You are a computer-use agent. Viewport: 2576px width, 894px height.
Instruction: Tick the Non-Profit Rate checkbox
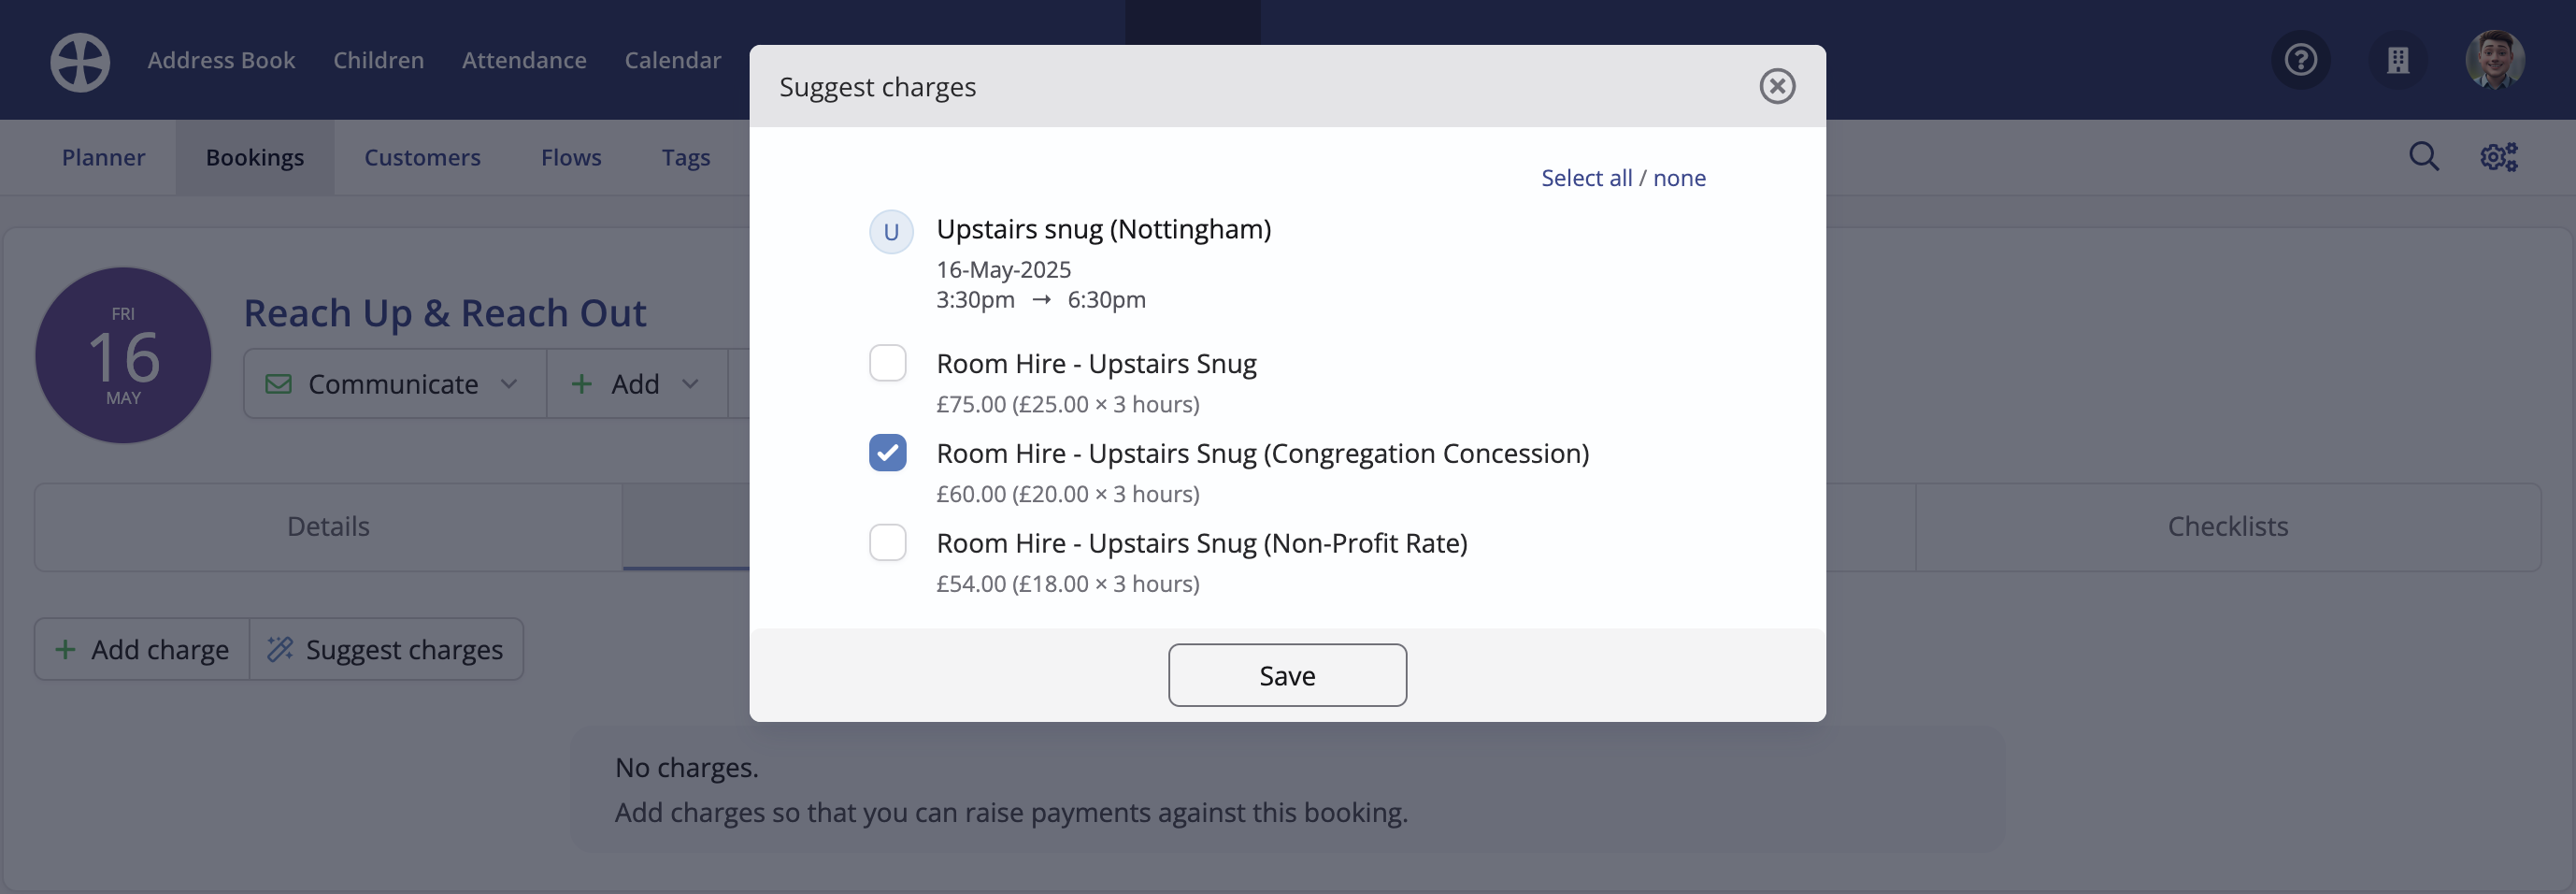point(888,543)
